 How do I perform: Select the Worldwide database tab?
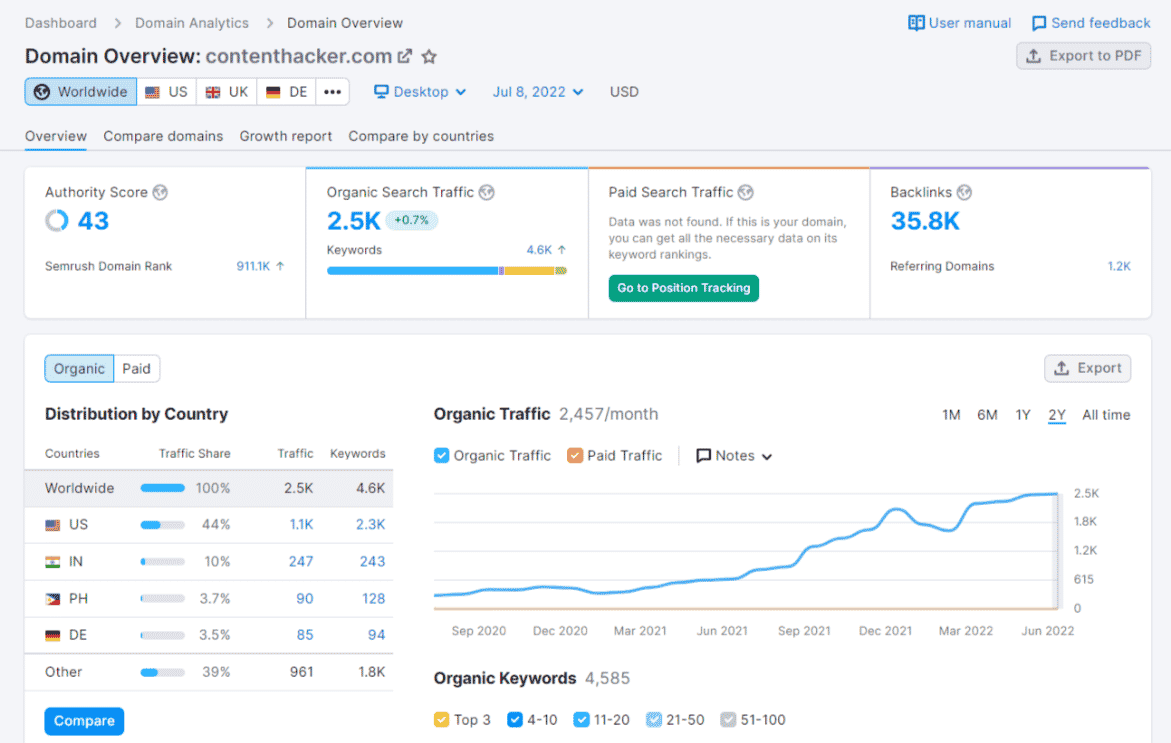(x=81, y=92)
